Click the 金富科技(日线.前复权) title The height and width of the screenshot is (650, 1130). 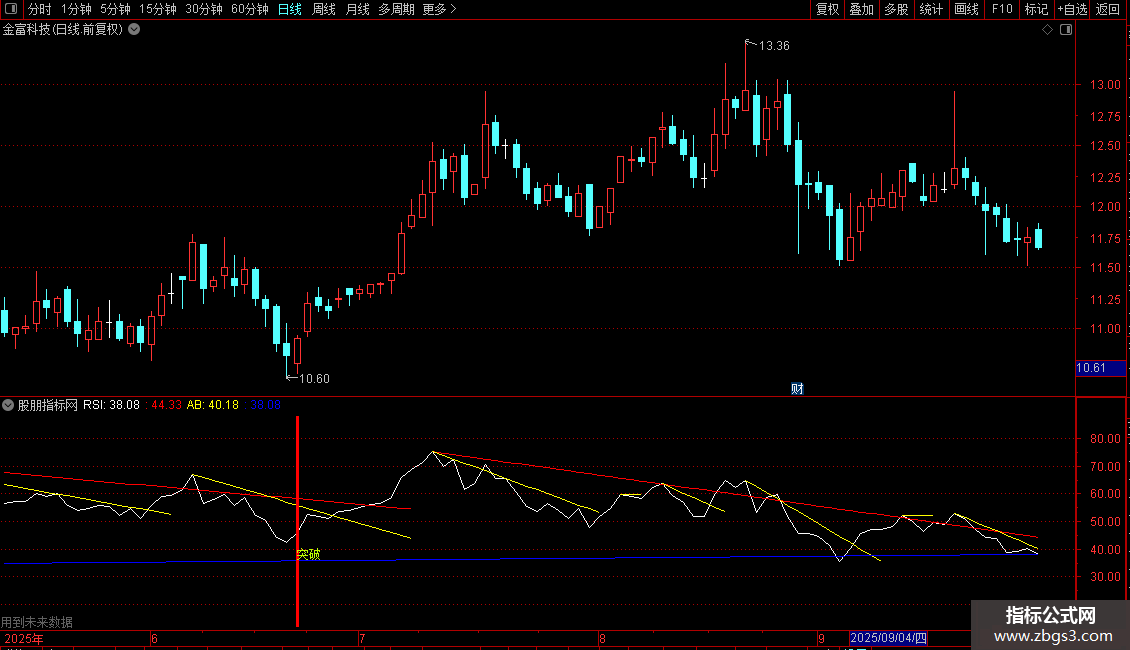[63, 29]
